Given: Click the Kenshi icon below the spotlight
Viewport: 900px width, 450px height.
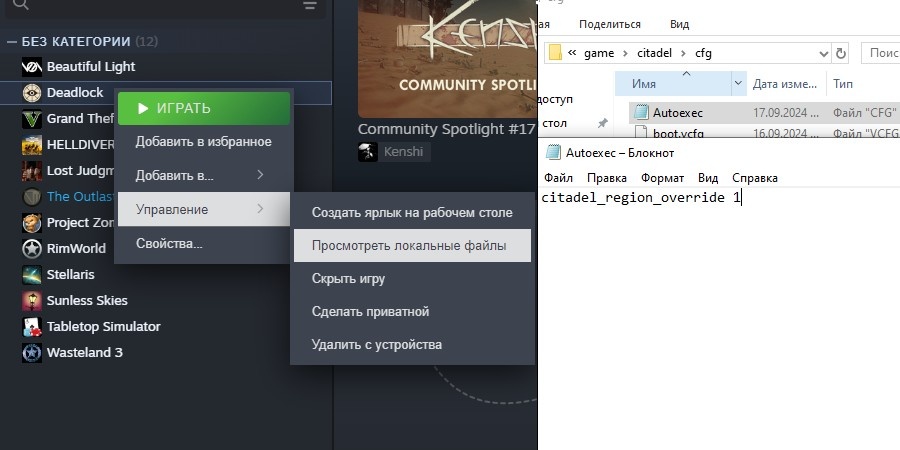Looking at the screenshot, I should click(x=367, y=152).
